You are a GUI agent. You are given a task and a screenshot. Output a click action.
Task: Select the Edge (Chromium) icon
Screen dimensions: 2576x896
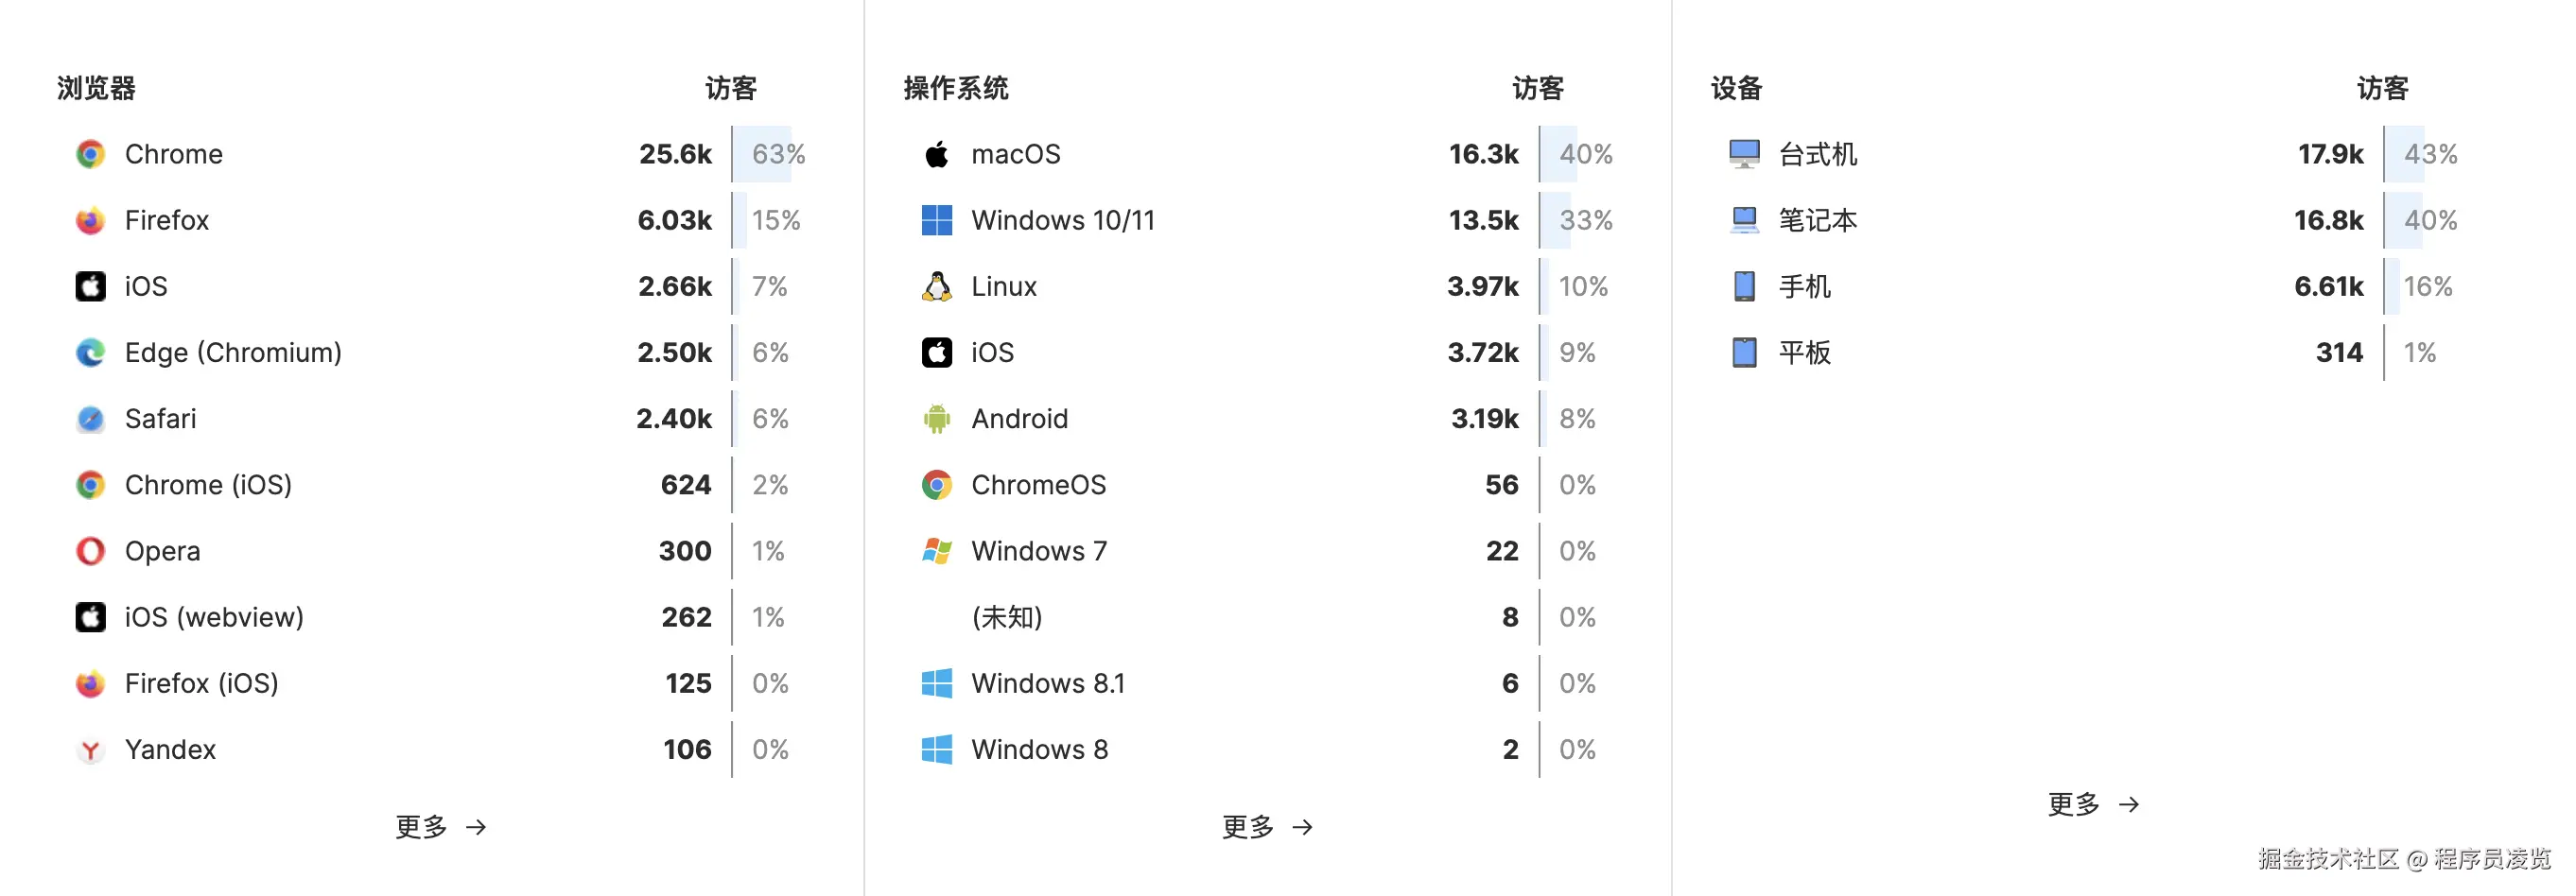coord(90,352)
